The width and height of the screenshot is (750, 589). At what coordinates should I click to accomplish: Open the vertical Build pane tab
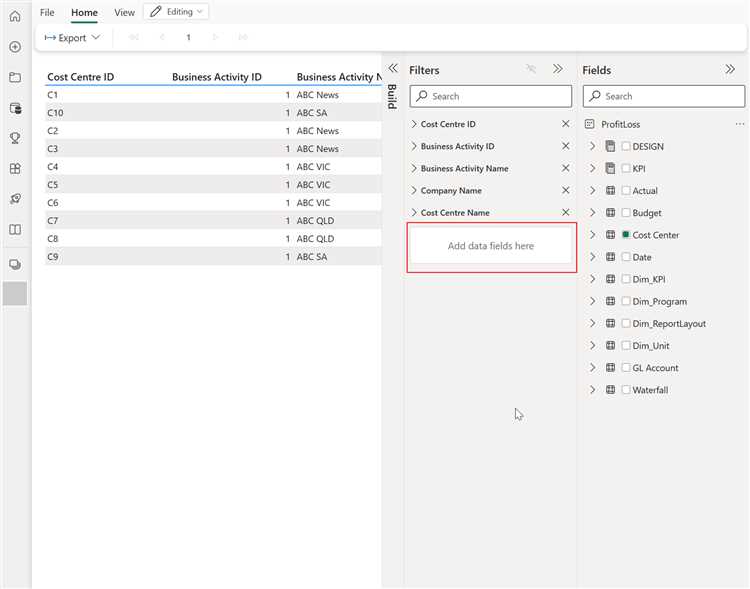392,96
